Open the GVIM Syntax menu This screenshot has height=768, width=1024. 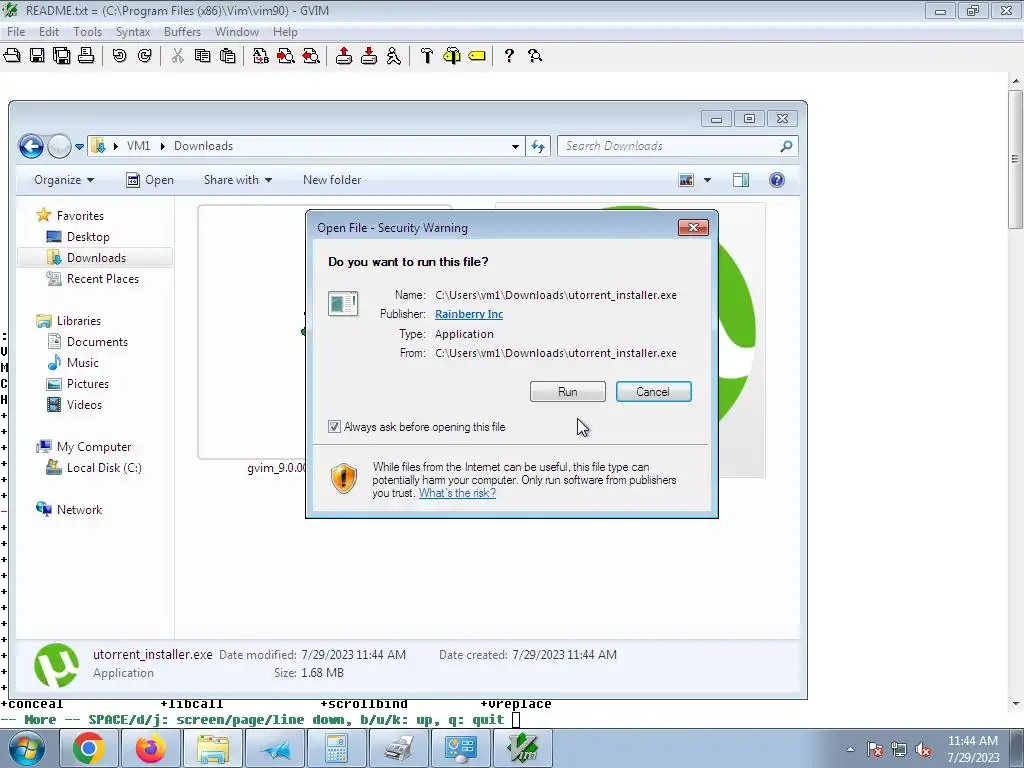(x=133, y=32)
